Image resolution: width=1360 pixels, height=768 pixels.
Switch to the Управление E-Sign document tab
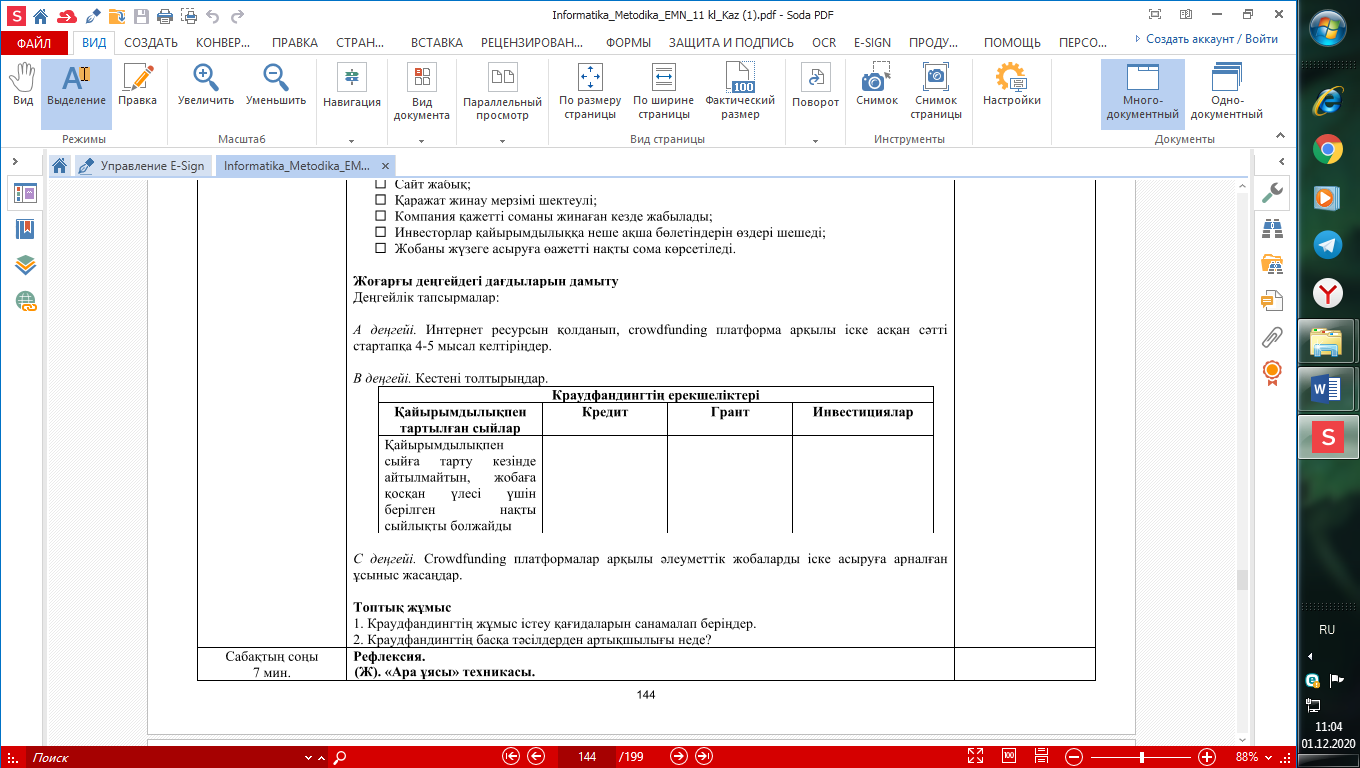pyautogui.click(x=141, y=166)
